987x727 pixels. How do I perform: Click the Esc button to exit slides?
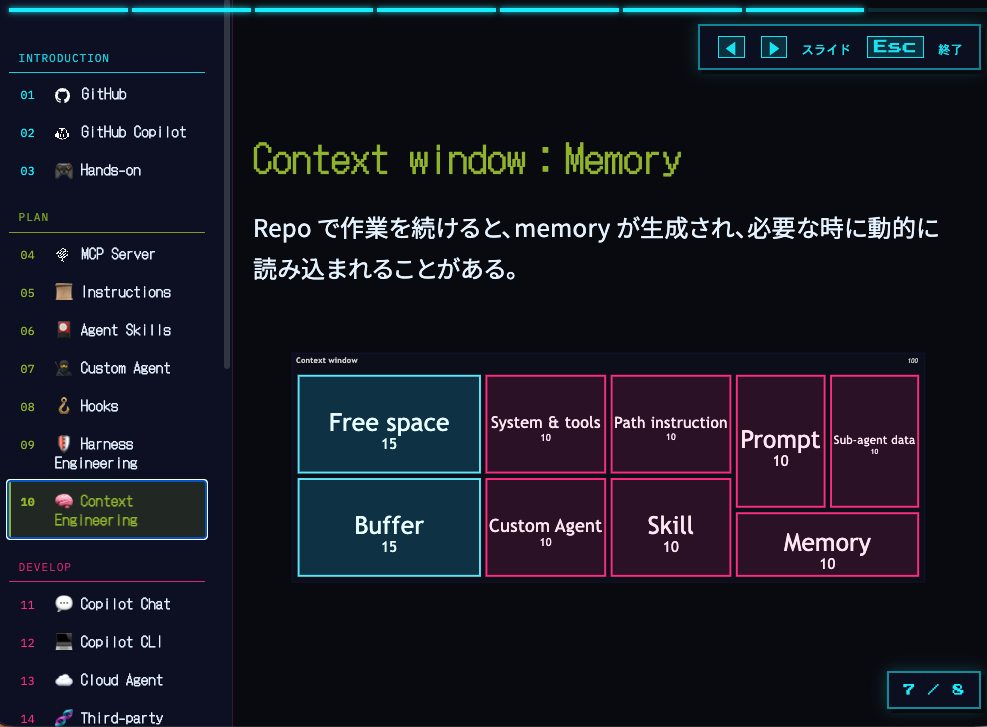pyautogui.click(x=895, y=47)
